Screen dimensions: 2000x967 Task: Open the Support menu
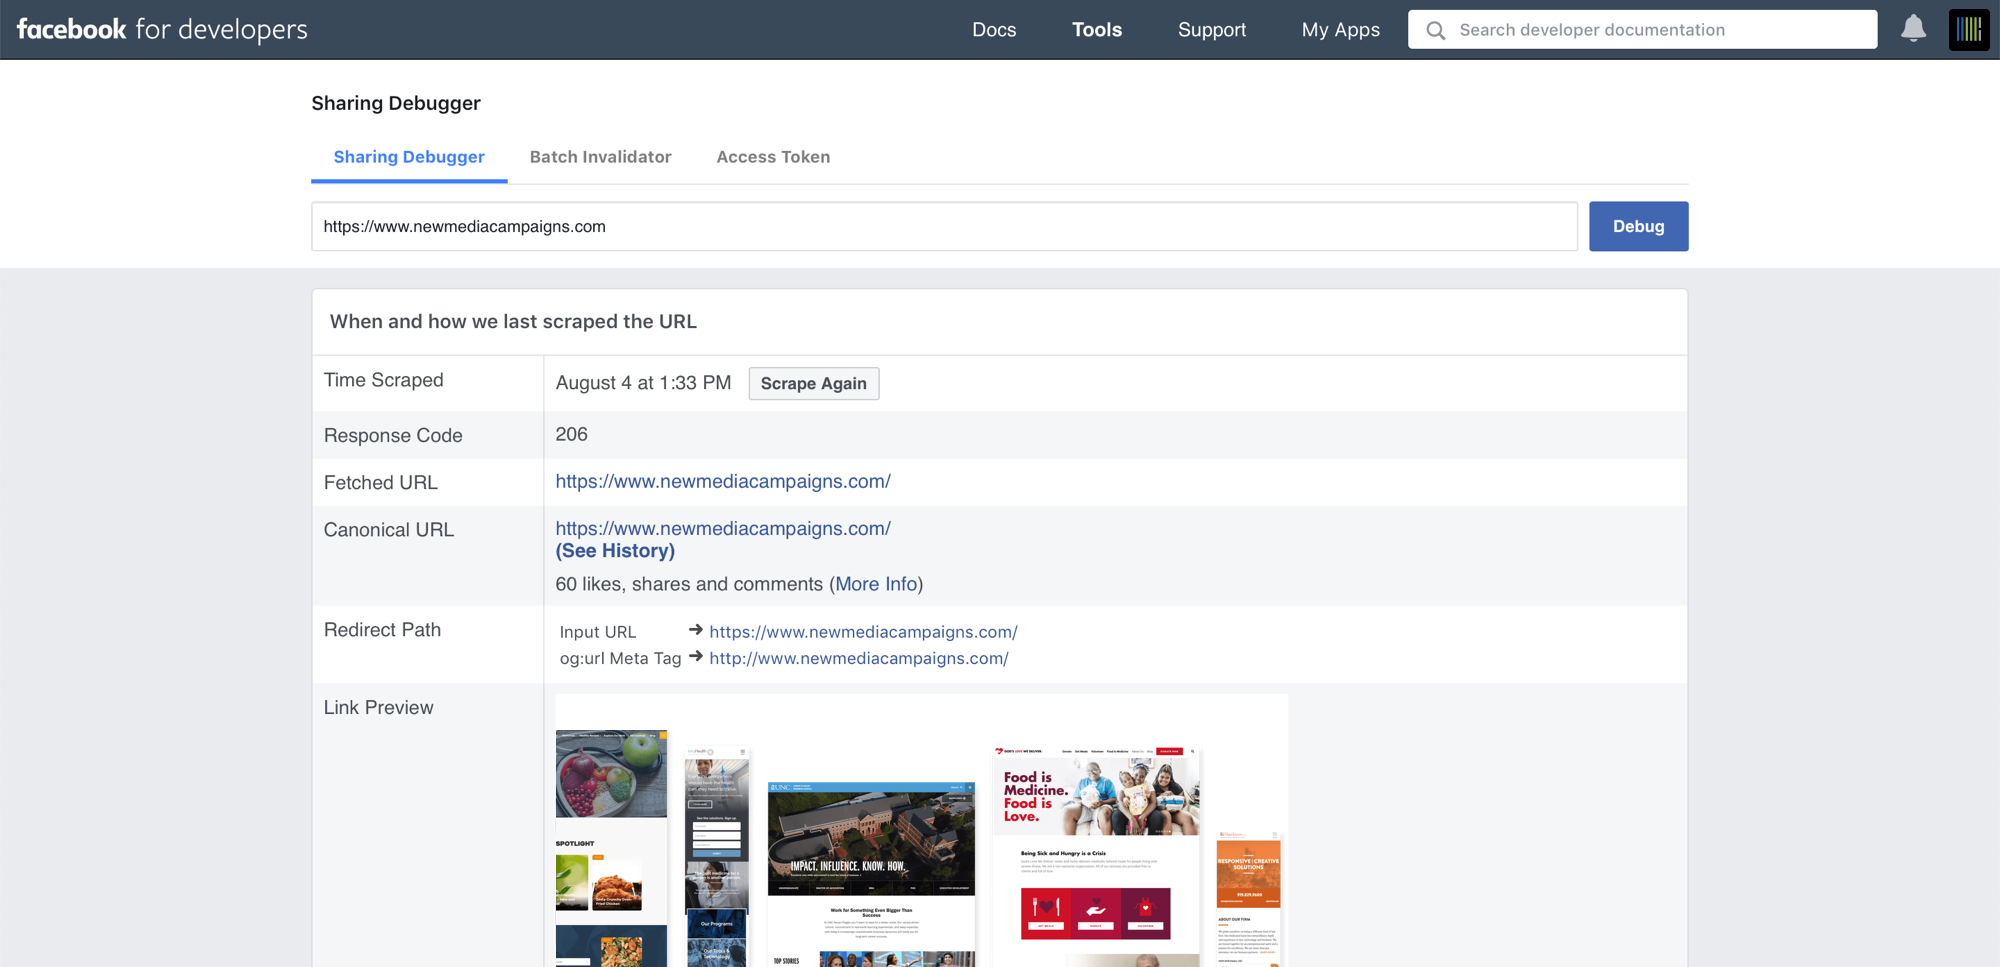click(1212, 30)
